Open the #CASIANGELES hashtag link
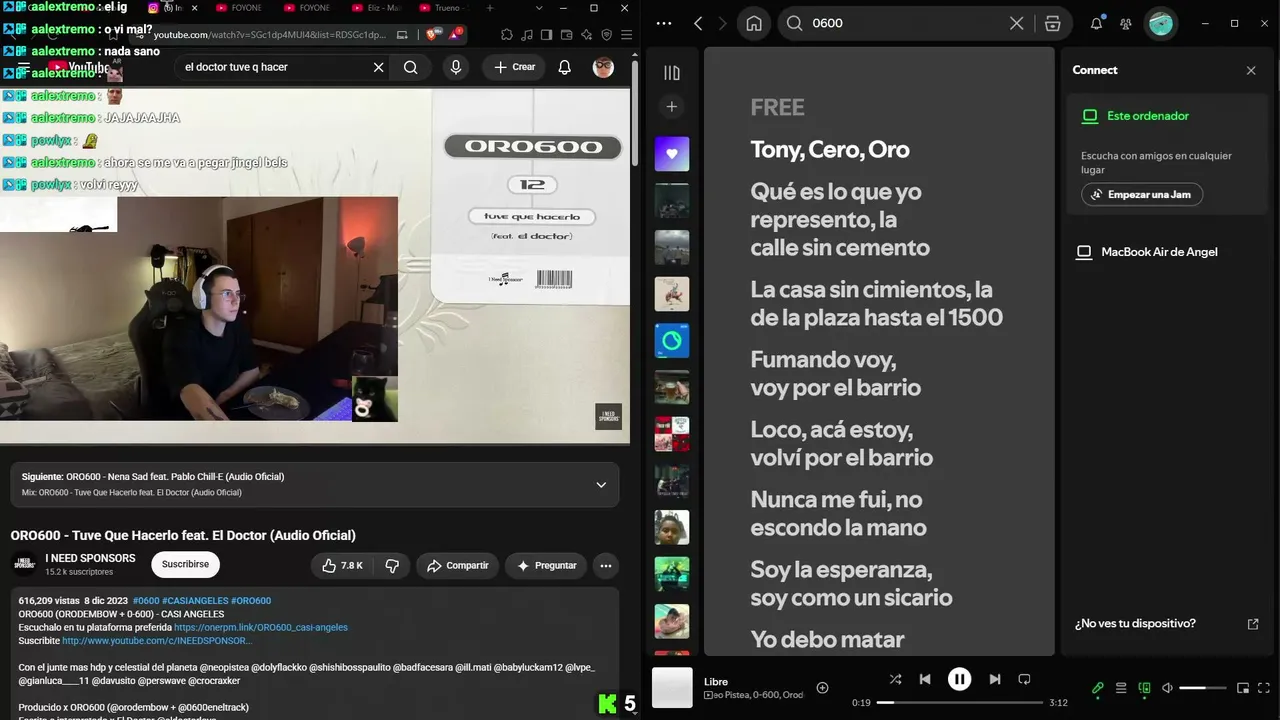 (194, 601)
